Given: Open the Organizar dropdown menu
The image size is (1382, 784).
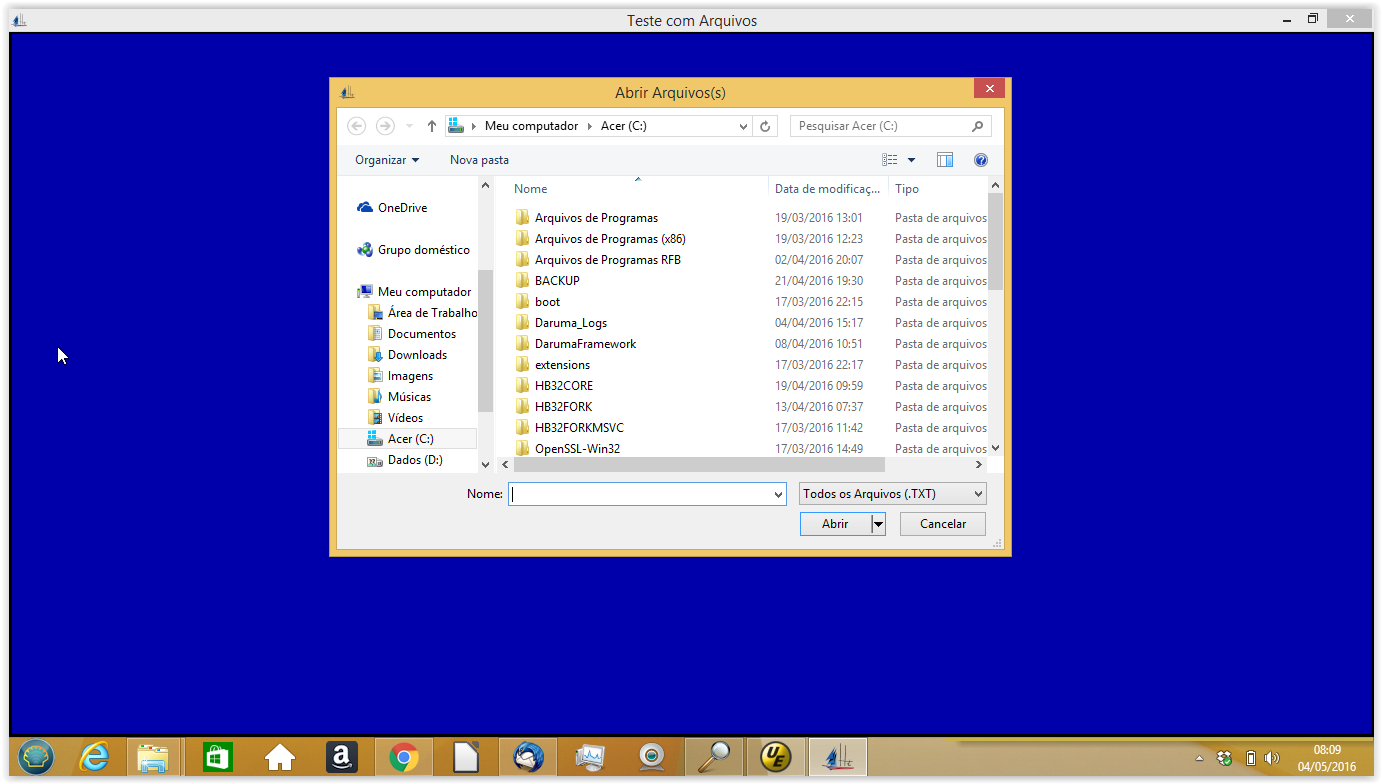Looking at the screenshot, I should click(387, 160).
